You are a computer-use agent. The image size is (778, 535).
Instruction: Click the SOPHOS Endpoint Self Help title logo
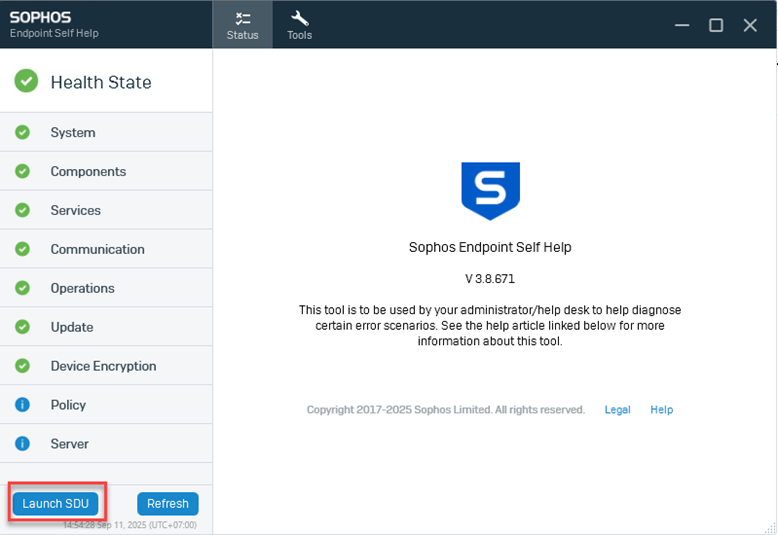click(x=54, y=24)
